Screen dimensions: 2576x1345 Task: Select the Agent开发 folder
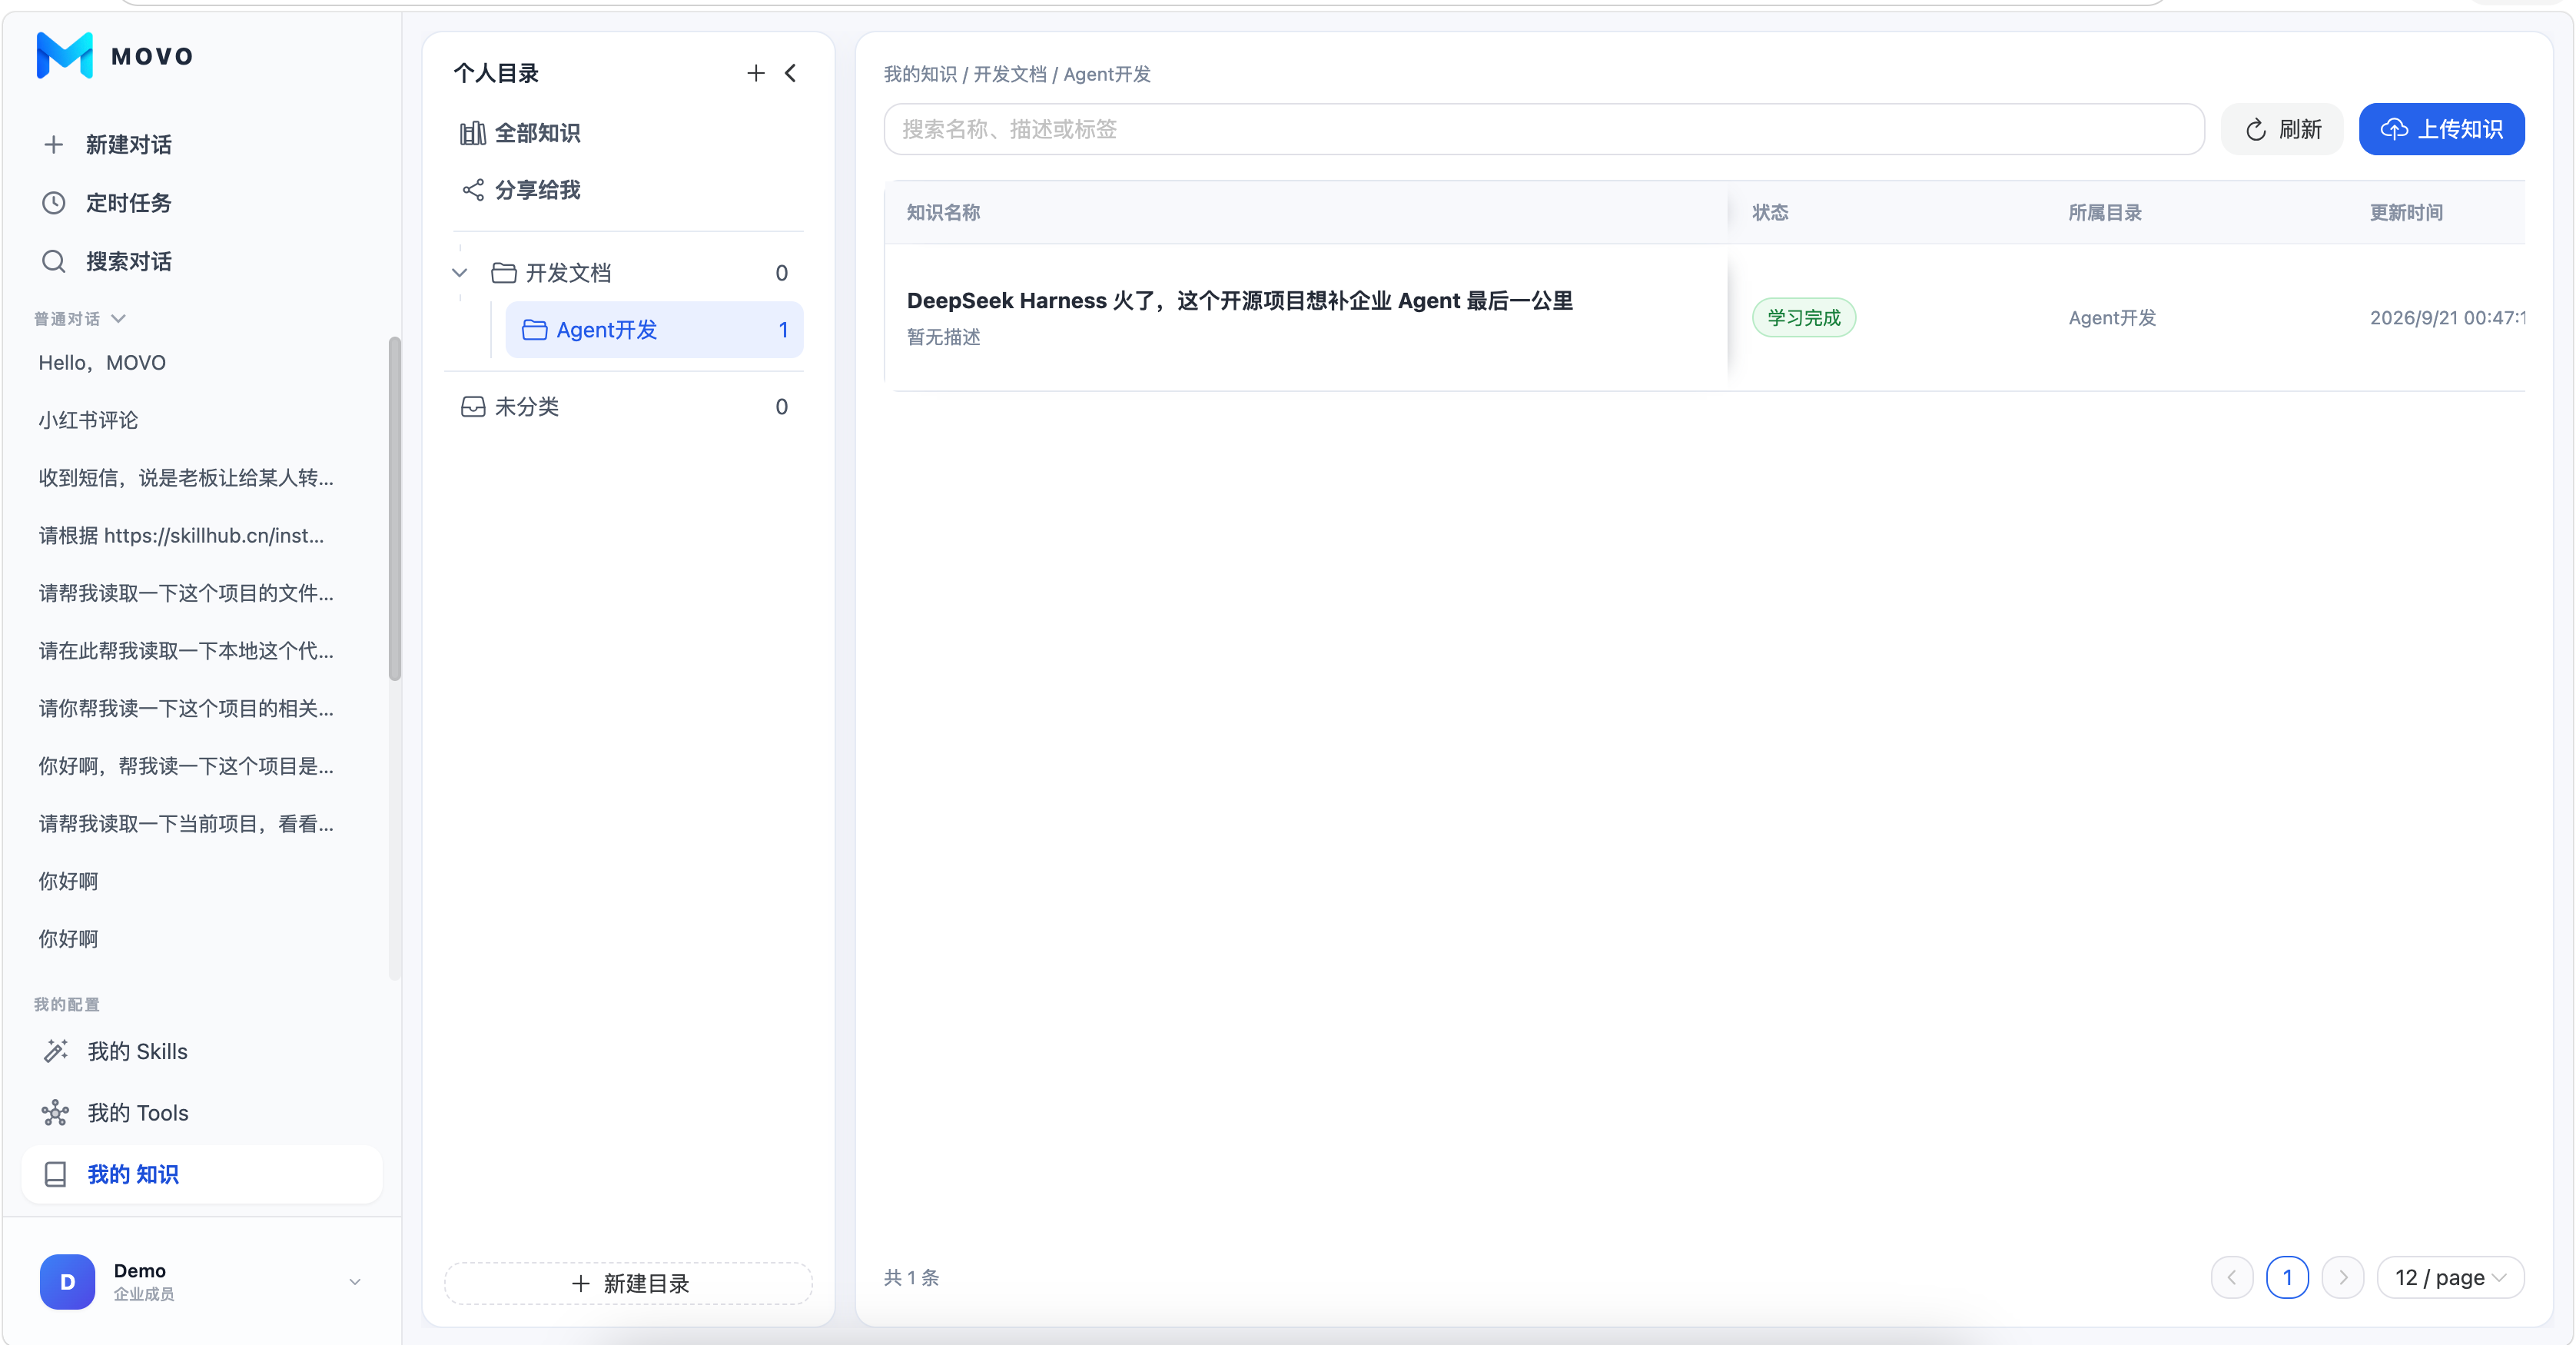click(654, 330)
